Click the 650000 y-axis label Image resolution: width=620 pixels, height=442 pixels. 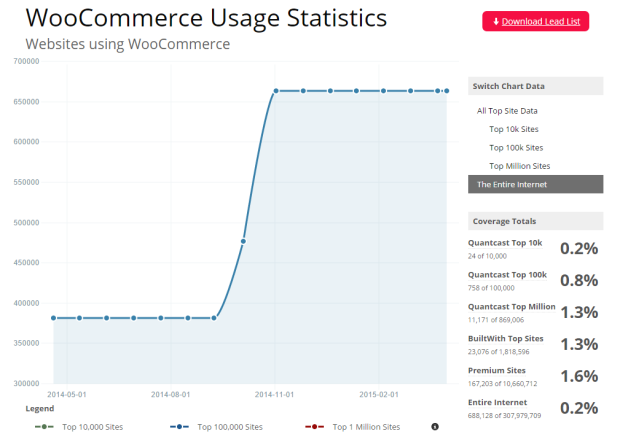click(26, 102)
